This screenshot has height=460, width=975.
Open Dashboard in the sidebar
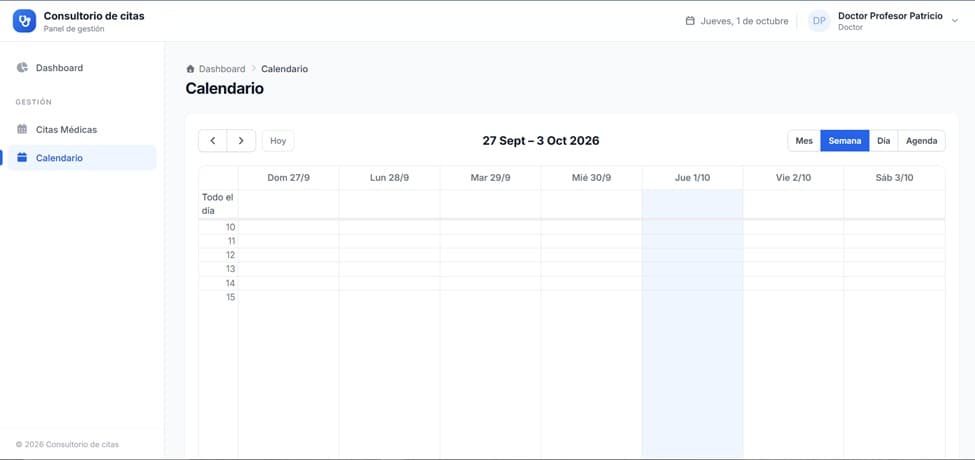click(81, 68)
